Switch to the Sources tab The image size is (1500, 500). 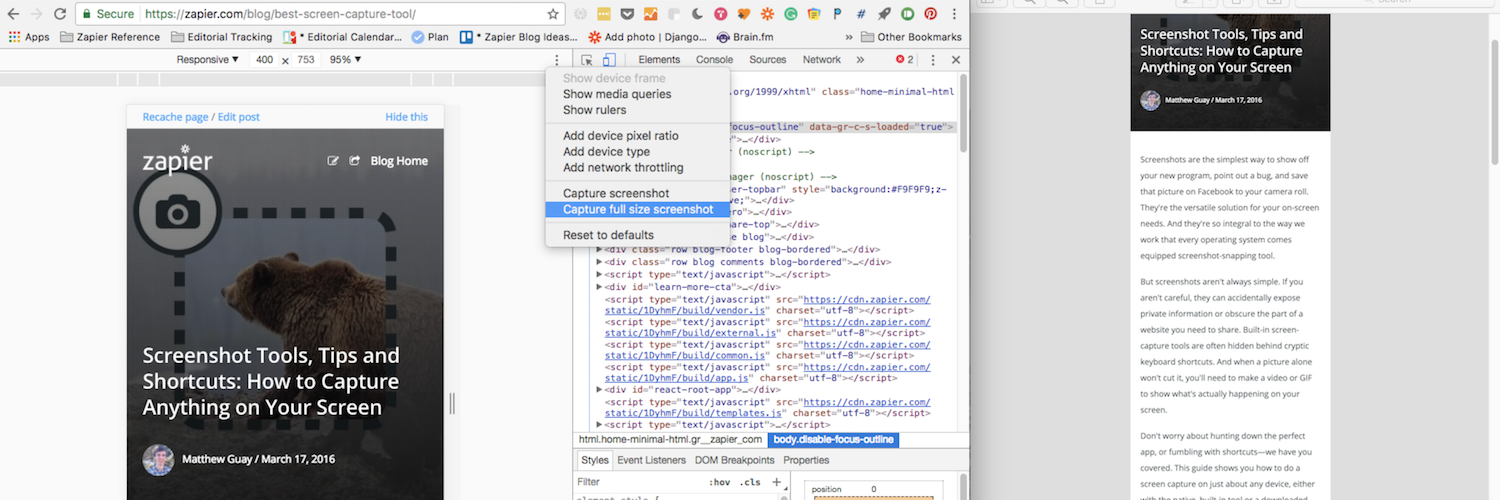coord(768,60)
